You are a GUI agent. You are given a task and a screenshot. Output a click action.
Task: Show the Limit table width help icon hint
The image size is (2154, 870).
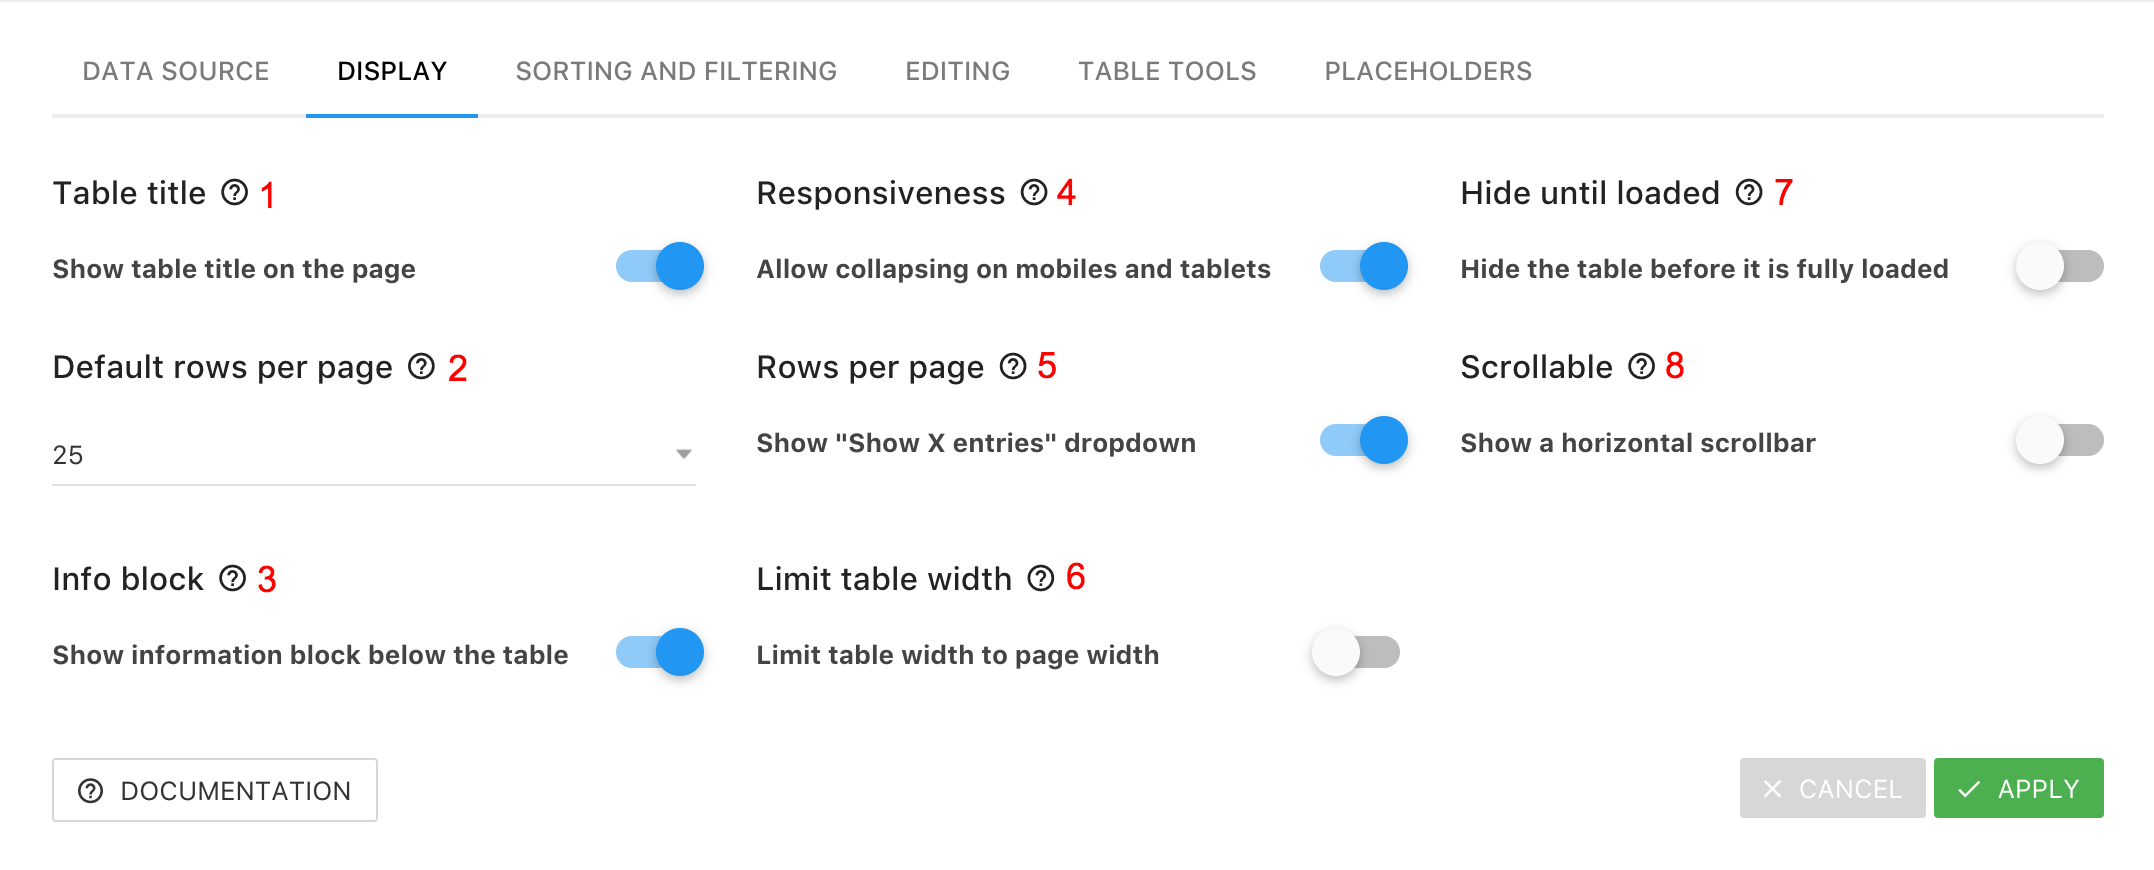click(1041, 578)
